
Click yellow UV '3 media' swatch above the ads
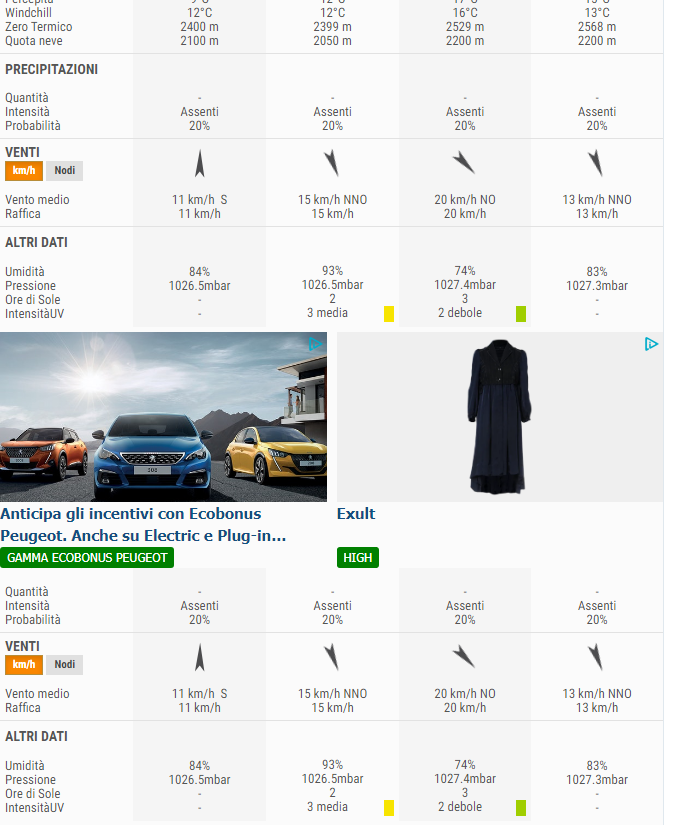(x=389, y=314)
